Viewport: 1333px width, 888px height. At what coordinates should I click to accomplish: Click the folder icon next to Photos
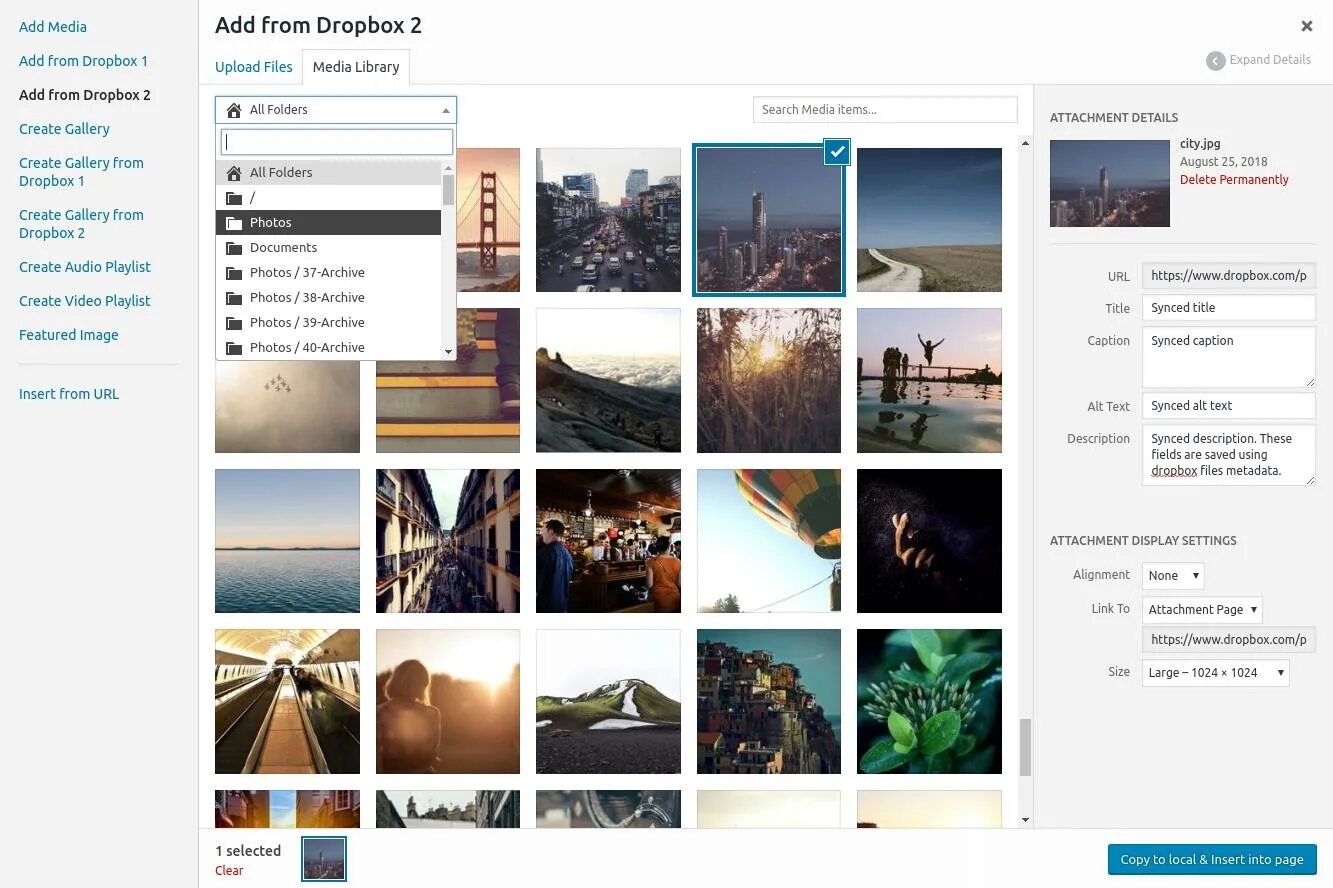[x=234, y=222]
